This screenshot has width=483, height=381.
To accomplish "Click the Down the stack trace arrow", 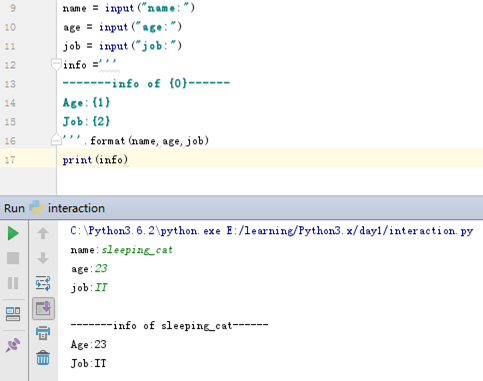I will (43, 258).
